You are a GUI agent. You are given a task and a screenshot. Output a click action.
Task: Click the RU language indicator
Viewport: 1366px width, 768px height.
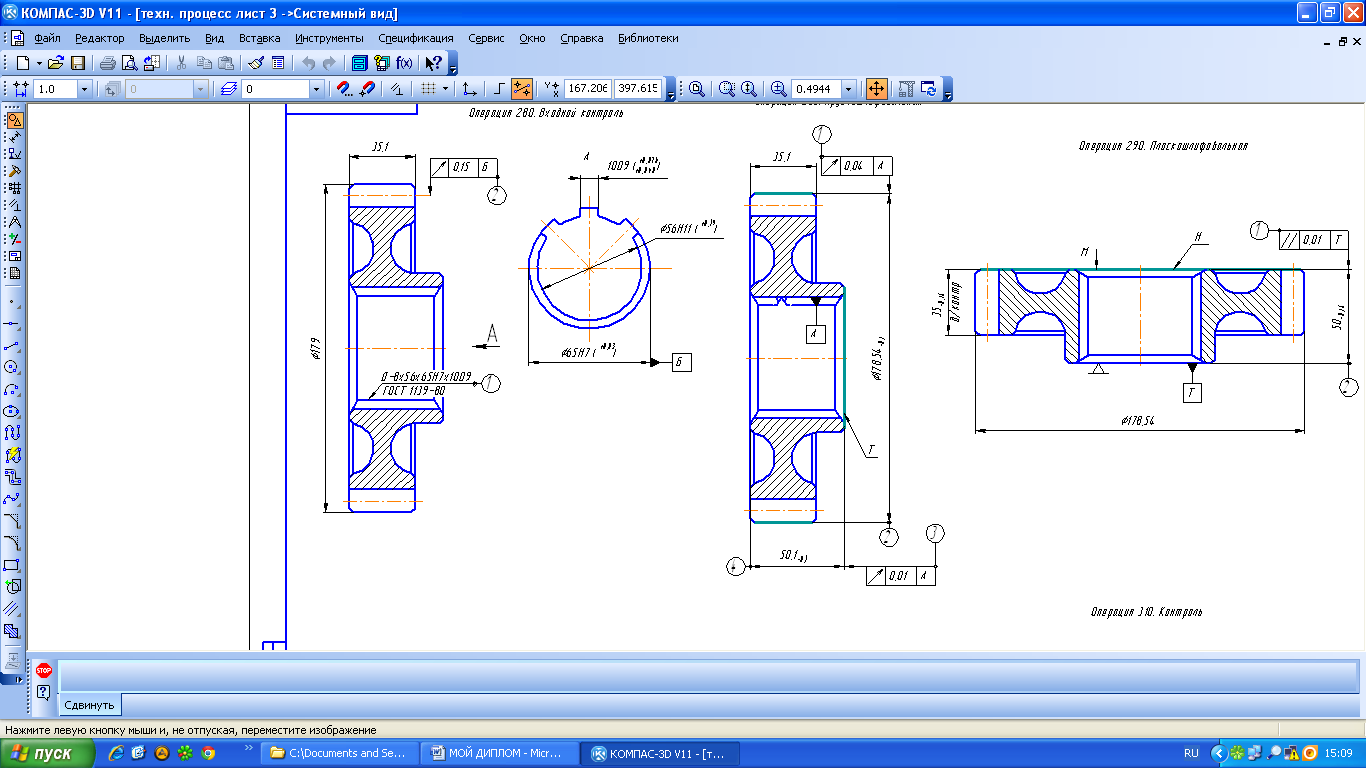(1191, 754)
